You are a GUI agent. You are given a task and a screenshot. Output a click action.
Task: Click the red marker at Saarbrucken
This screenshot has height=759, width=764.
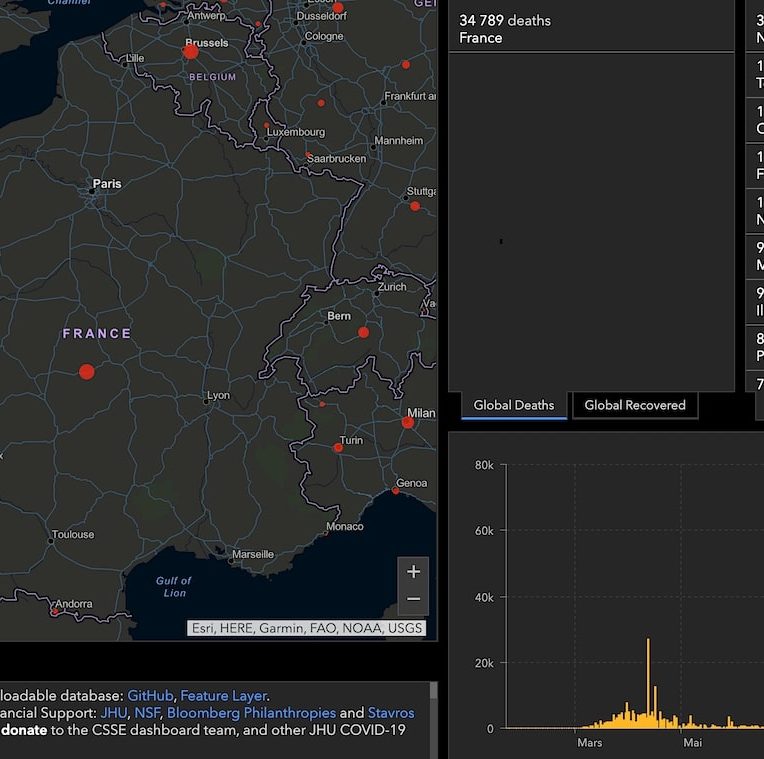[x=308, y=155]
